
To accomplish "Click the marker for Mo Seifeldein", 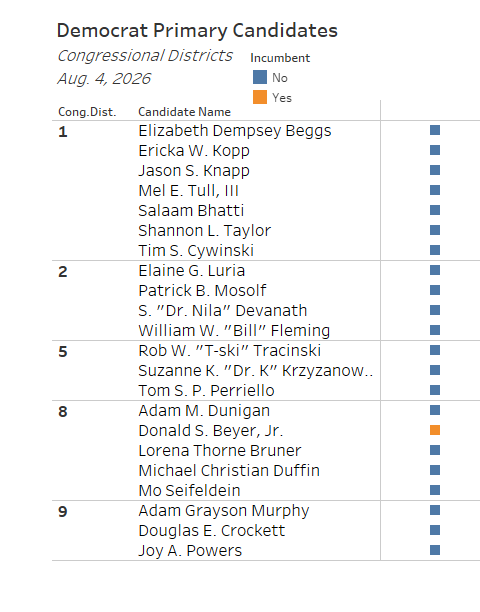I will click(x=435, y=490).
